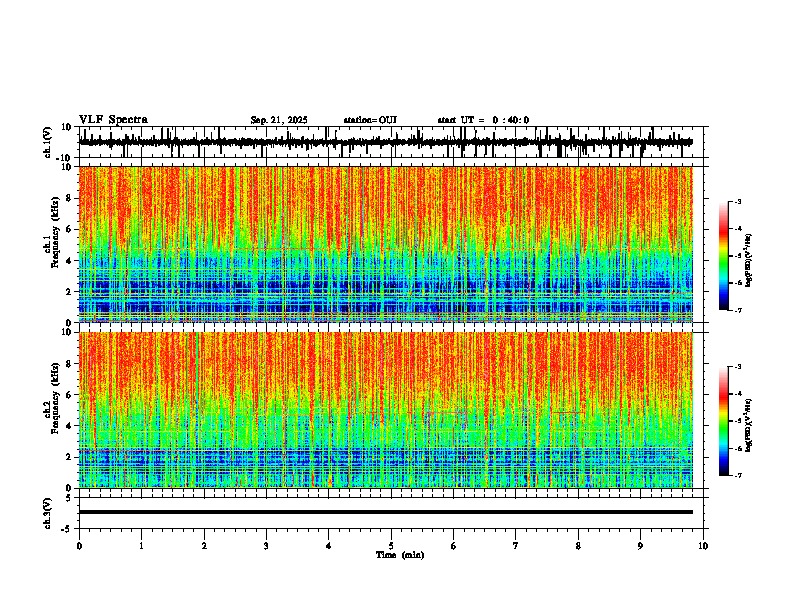Click the ch.2 spectrogram color scale bar
Viewport: 792px width, 612px height.
coord(724,421)
